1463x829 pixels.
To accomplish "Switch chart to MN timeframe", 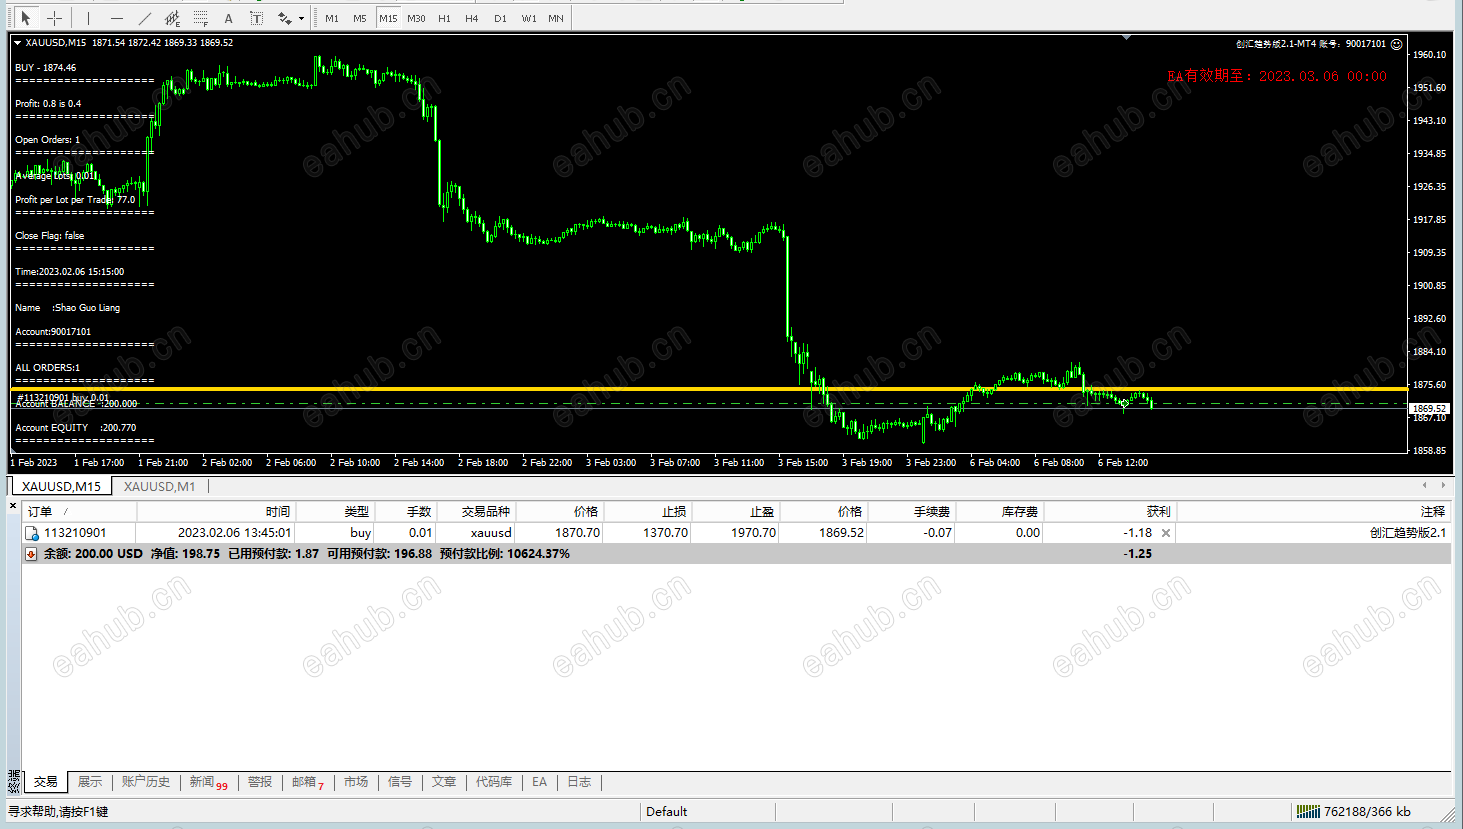I will click(556, 18).
